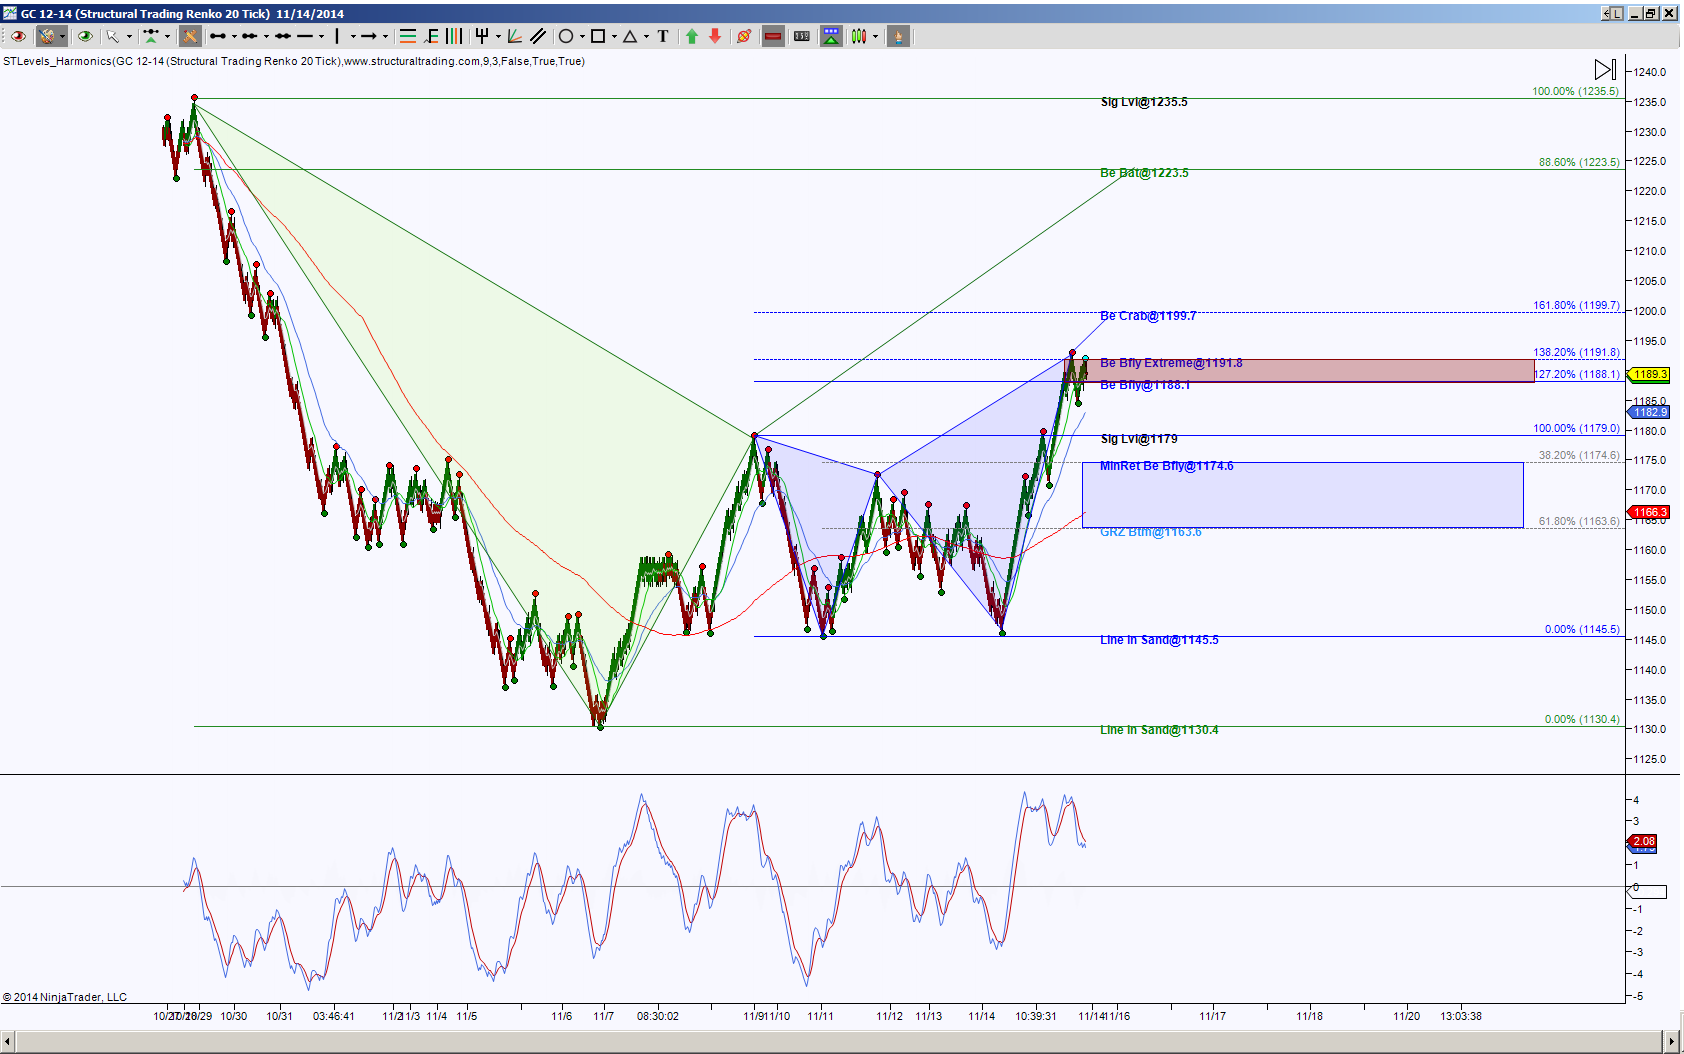Click the red 1166.3 price marker
The height and width of the screenshot is (1054, 1684).
click(1648, 512)
